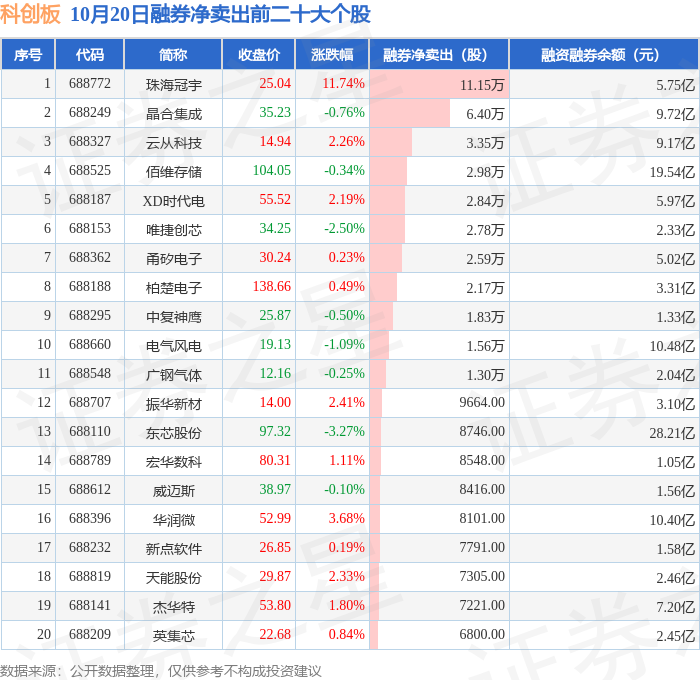The height and width of the screenshot is (680, 700).
Task: Select the stock name 晶合集成
Action: [x=174, y=114]
